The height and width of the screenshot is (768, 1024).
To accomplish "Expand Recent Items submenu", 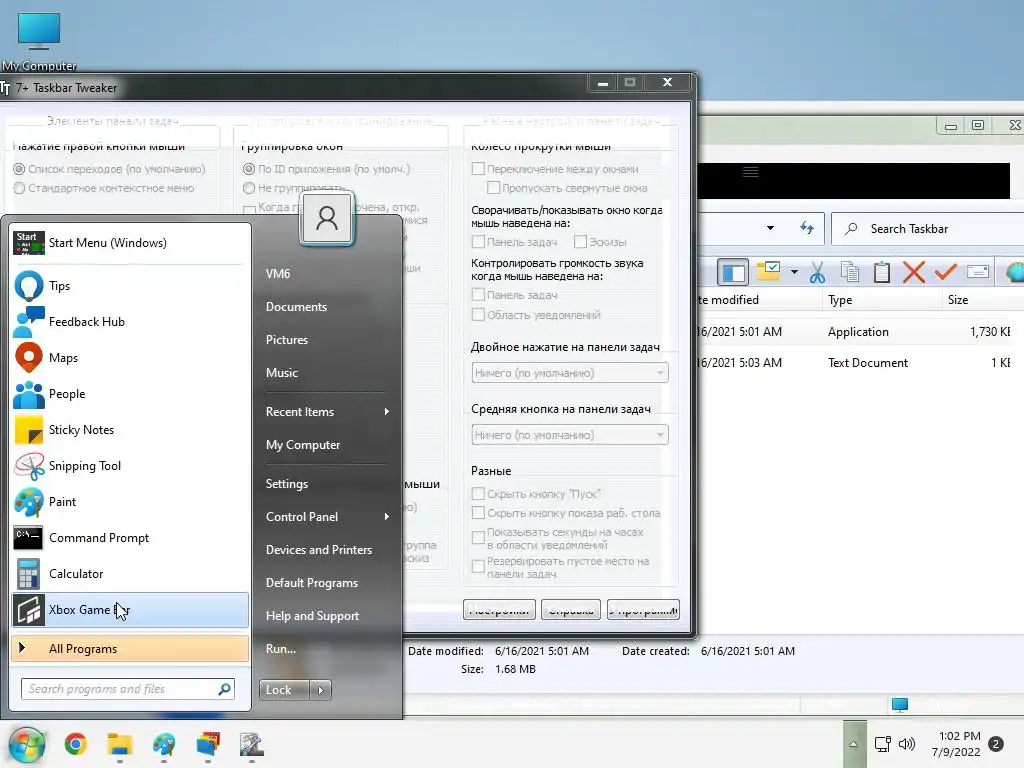I will 327,412.
